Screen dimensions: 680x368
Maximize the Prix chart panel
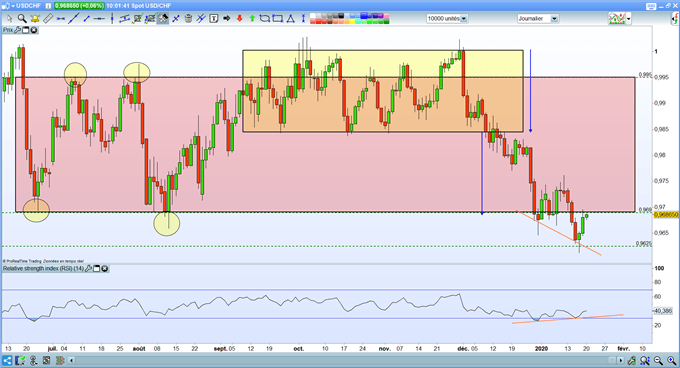pos(26,30)
